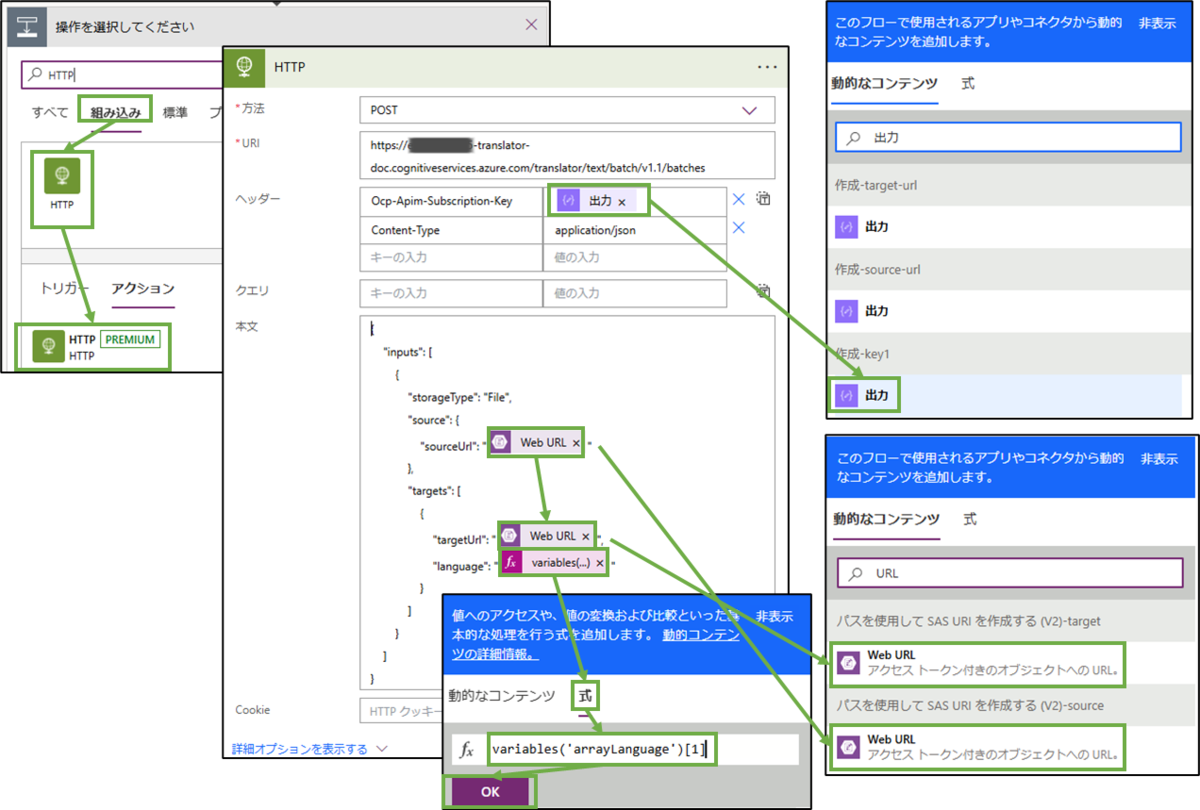1200x810 pixels.
Task: Switch to the 式 tab in the expression popup
Action: click(585, 695)
